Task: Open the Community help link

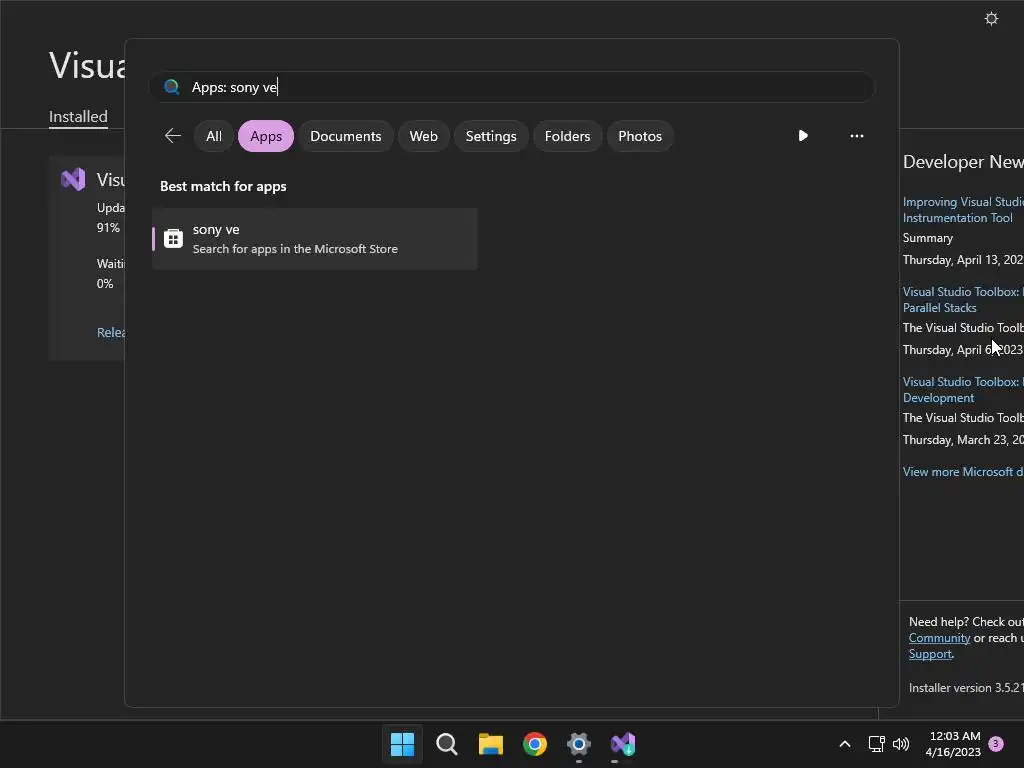Action: coord(939,638)
